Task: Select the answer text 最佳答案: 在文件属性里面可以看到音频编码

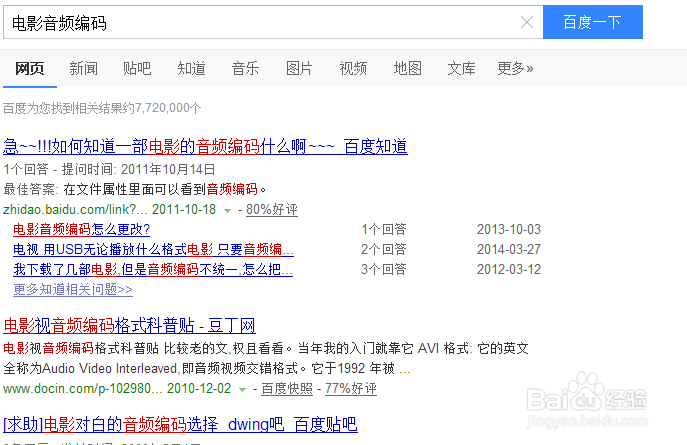Action: [135, 189]
